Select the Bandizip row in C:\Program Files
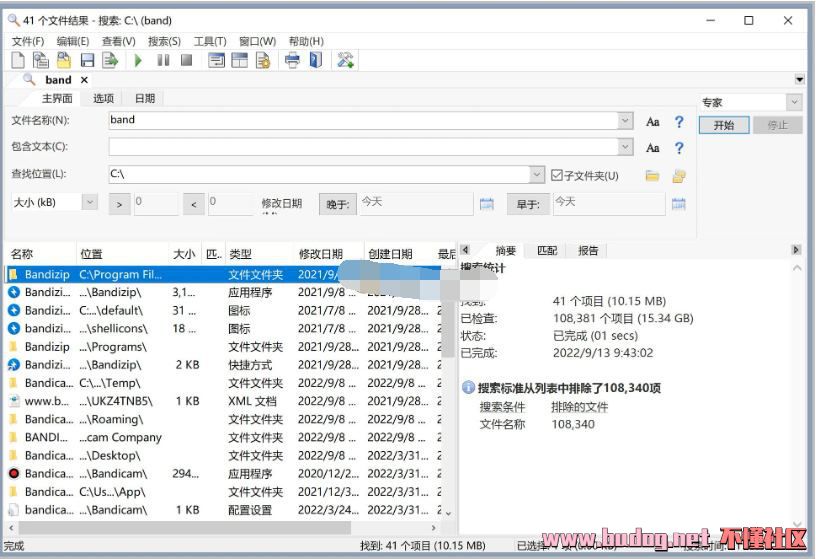 coord(223,274)
